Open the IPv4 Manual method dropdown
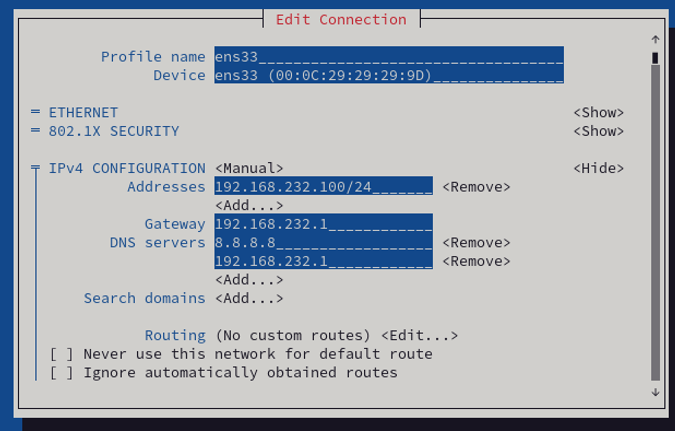The height and width of the screenshot is (431, 675). [x=249, y=169]
